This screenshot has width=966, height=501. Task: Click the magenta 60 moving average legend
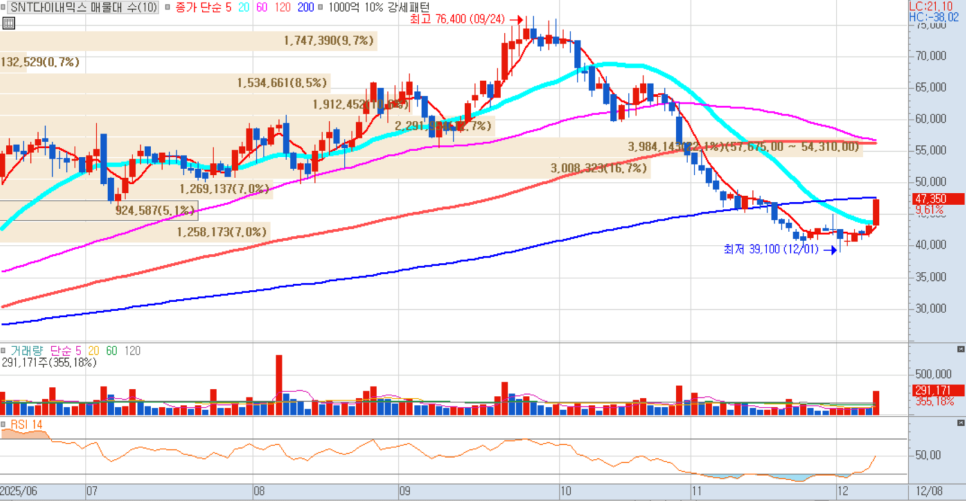pyautogui.click(x=262, y=7)
